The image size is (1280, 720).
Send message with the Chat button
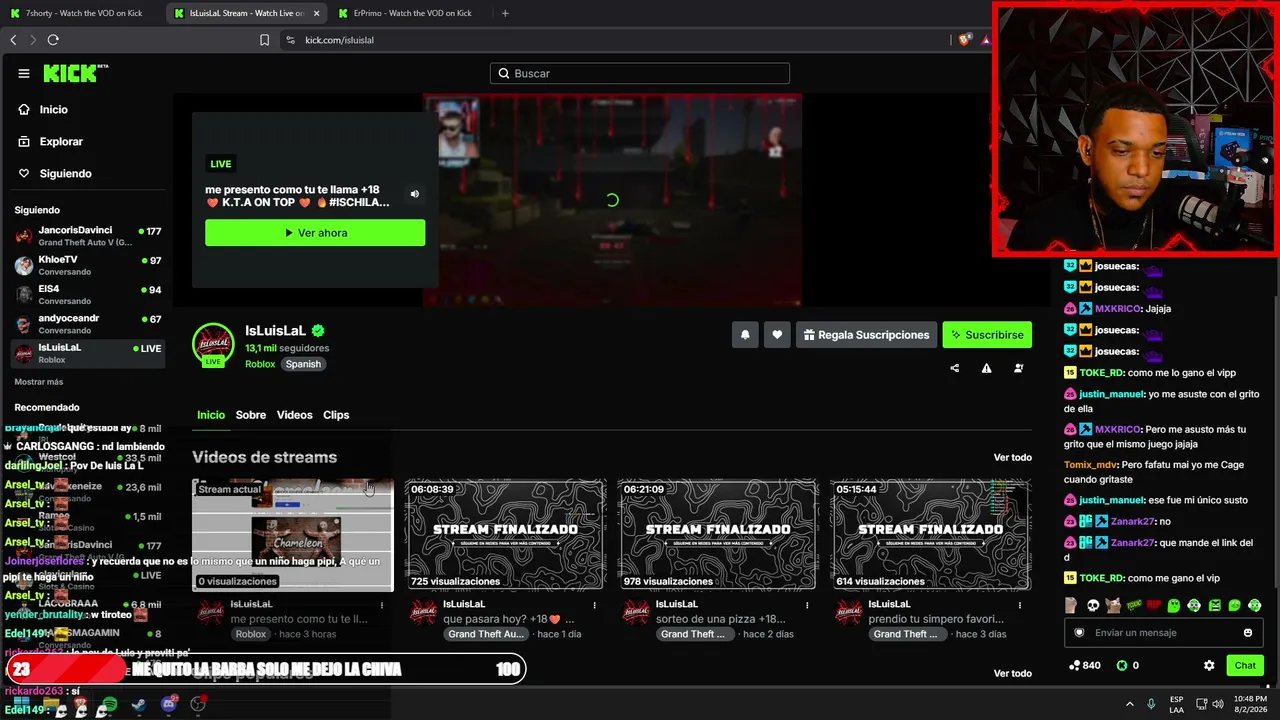pyautogui.click(x=1245, y=665)
